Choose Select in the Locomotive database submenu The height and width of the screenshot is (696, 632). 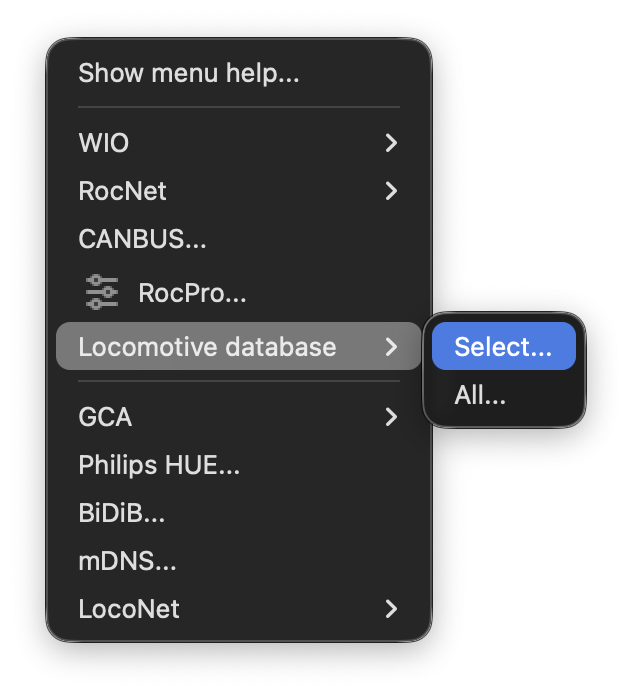[503, 347]
